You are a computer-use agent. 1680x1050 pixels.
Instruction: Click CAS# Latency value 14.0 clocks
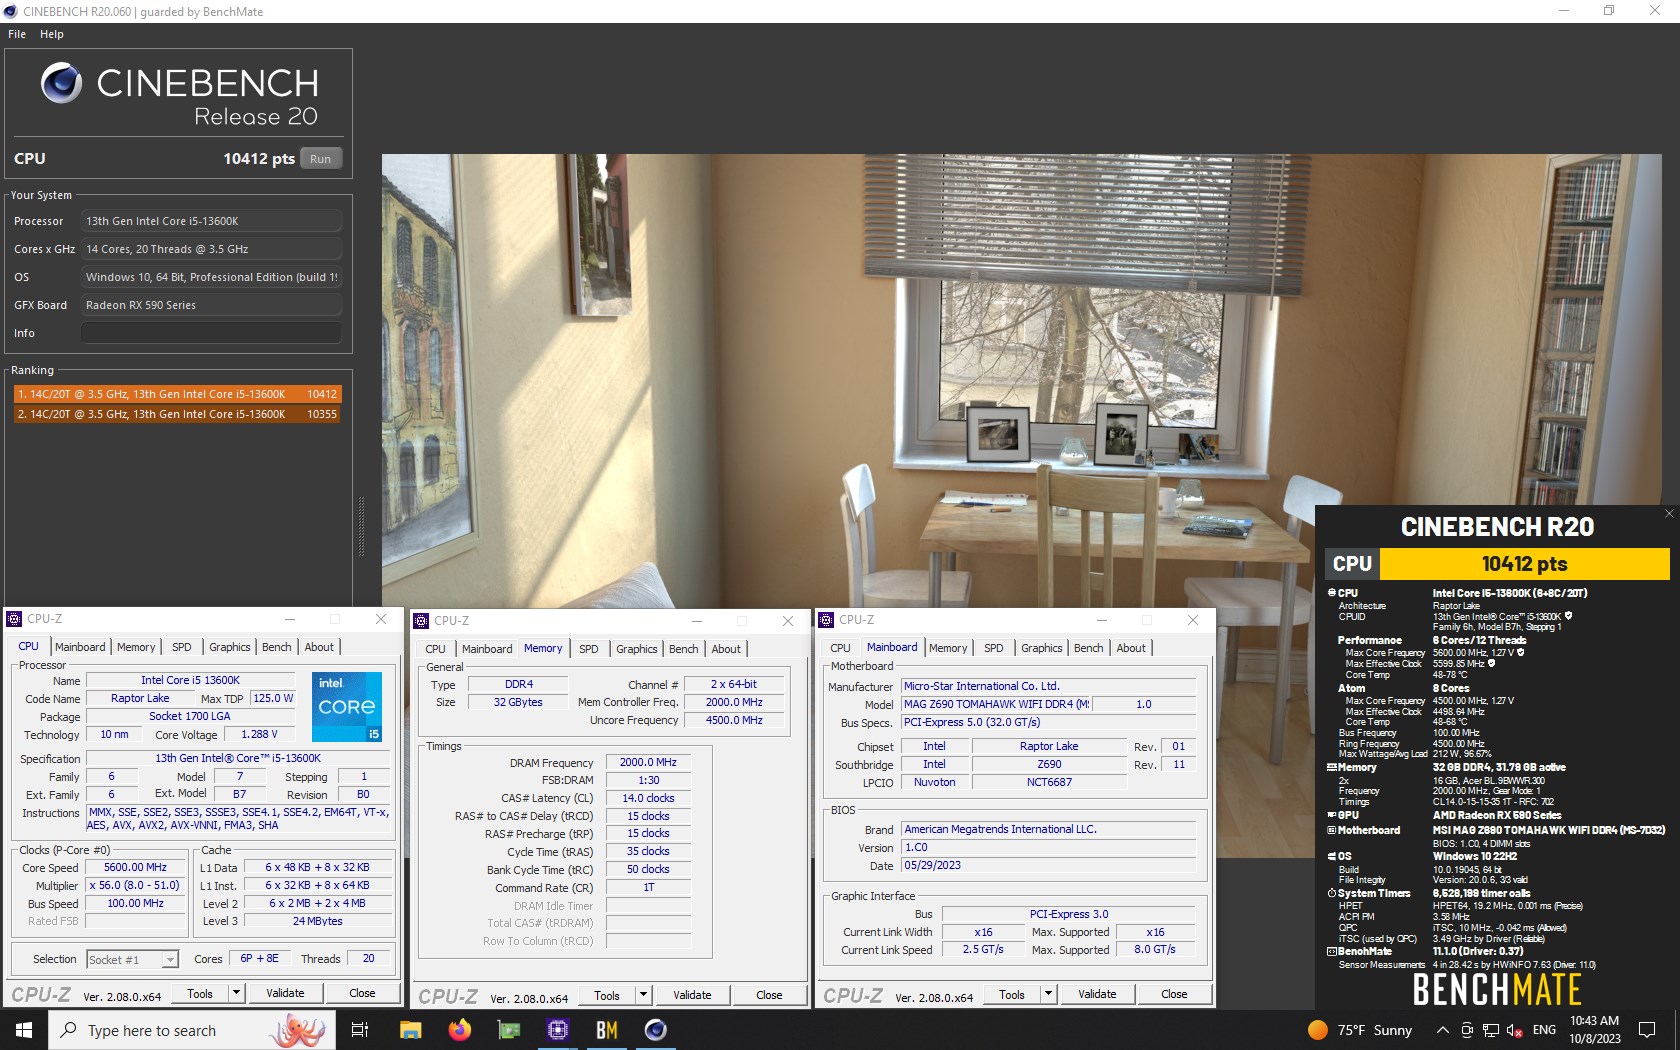(648, 798)
